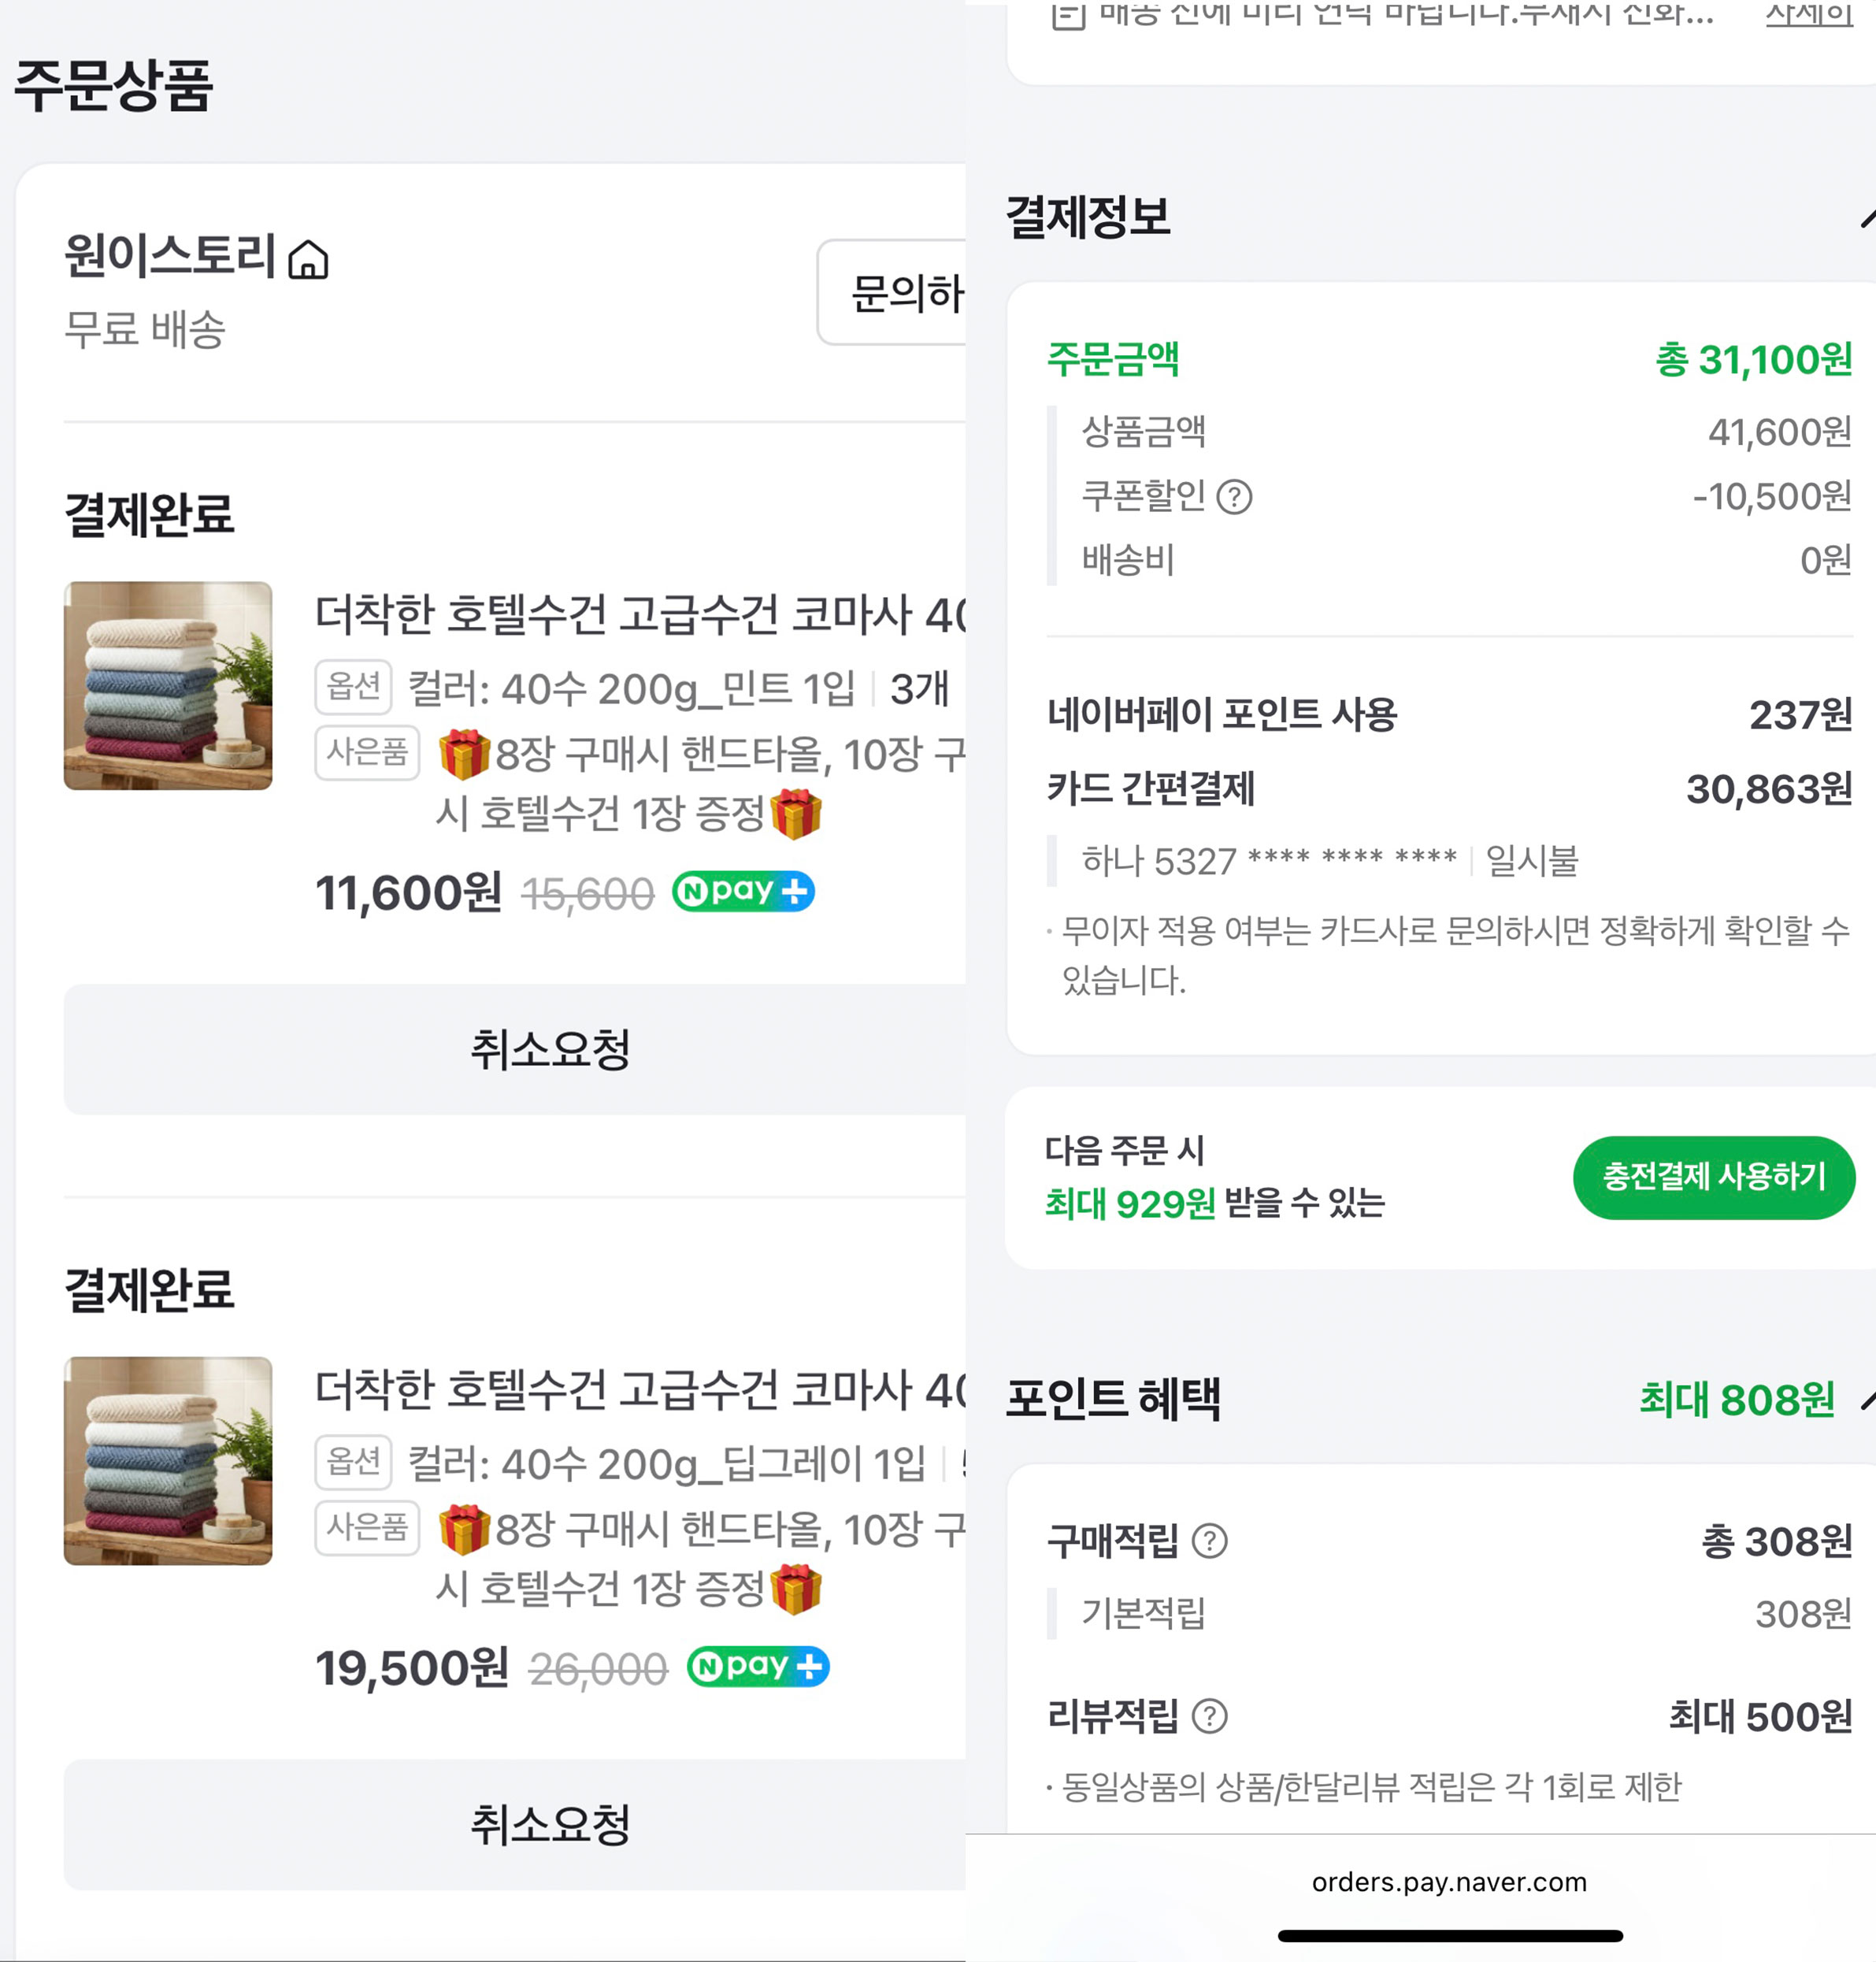Collapse the 결제정보 section chevron

[x=1866, y=219]
